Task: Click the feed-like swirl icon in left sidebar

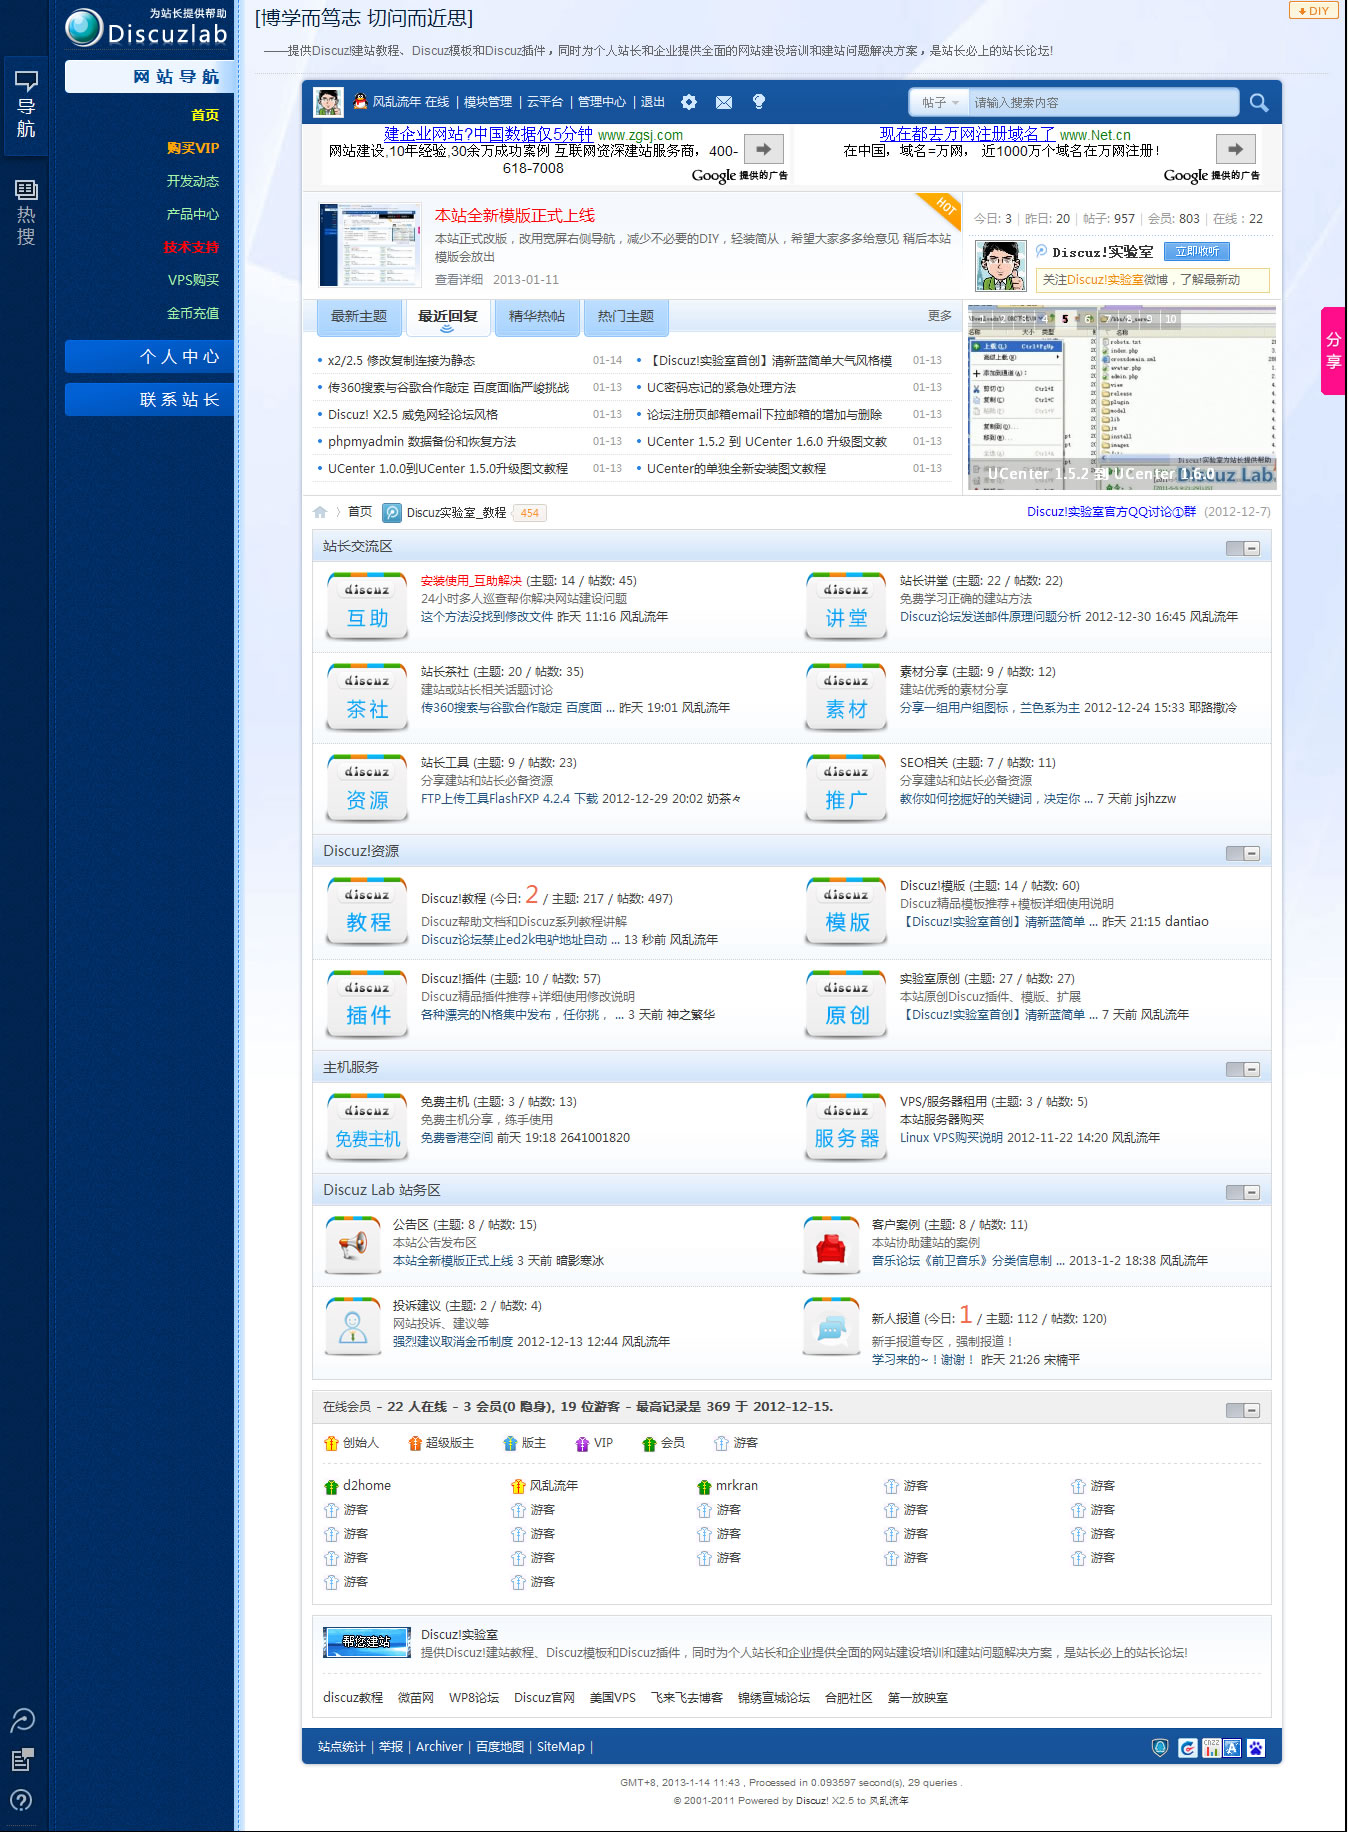Action: [22, 1720]
